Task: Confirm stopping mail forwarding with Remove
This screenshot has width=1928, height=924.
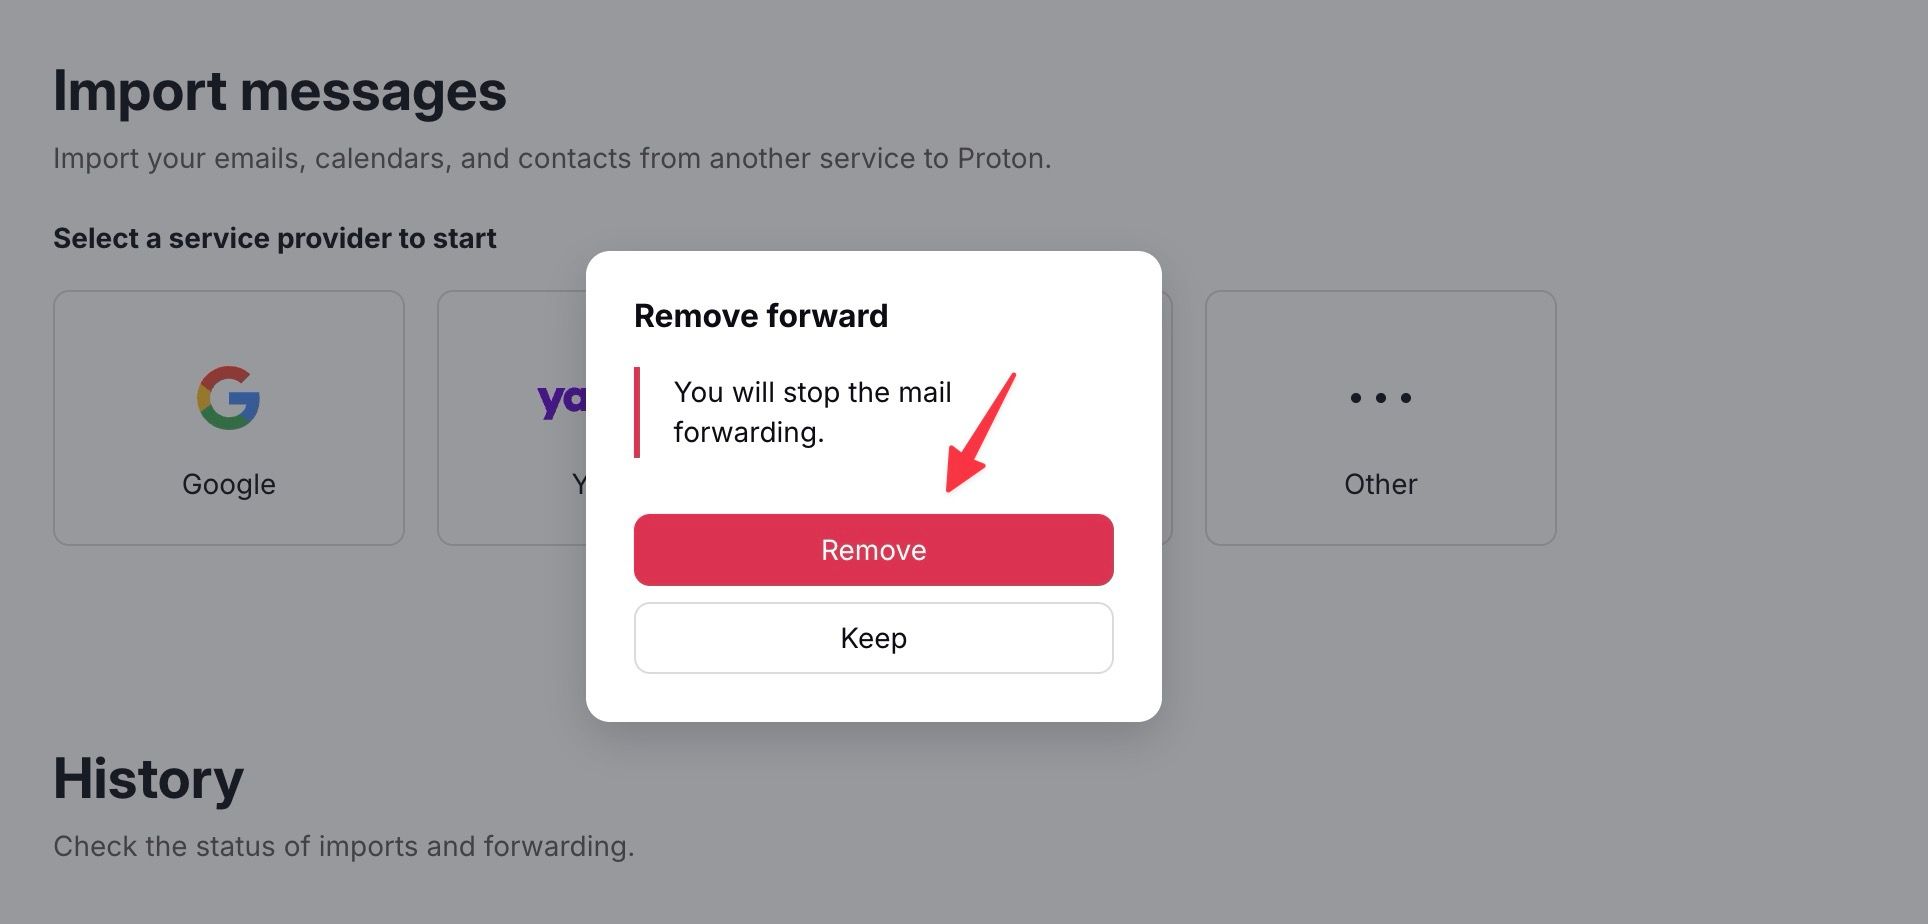Action: (873, 549)
